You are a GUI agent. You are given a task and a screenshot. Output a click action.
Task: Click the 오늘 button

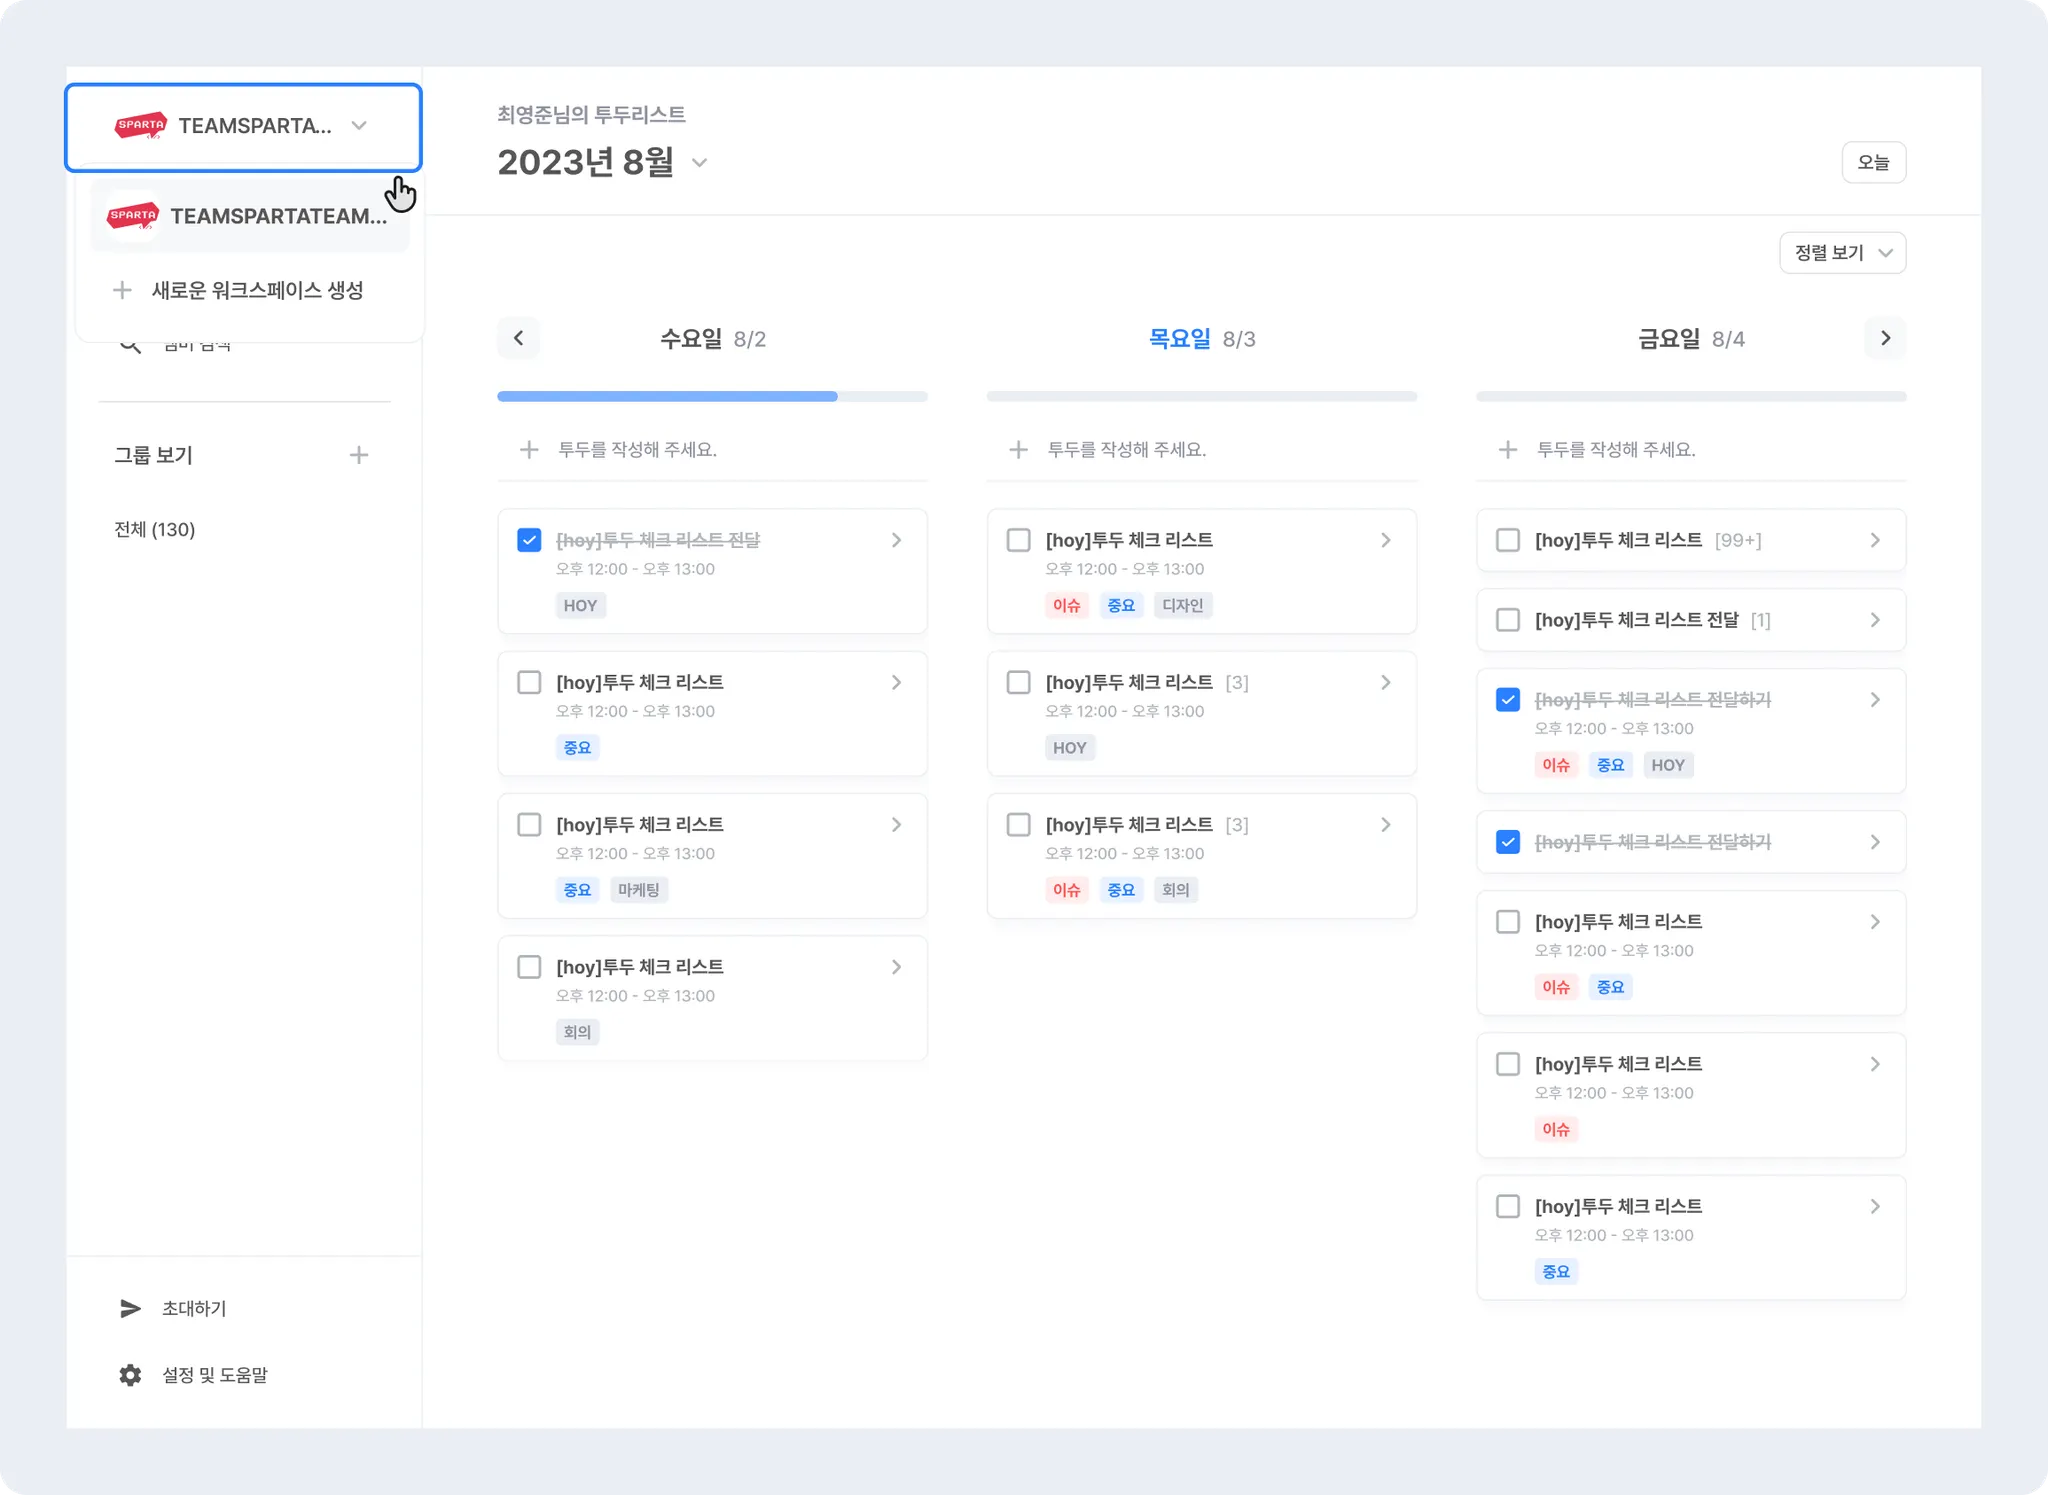(x=1873, y=162)
